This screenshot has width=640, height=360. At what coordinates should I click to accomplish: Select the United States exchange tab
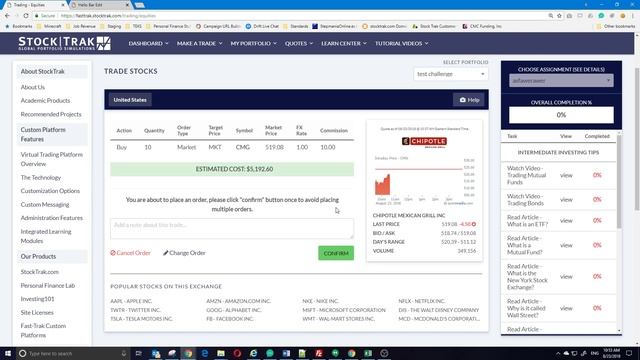pyautogui.click(x=130, y=100)
